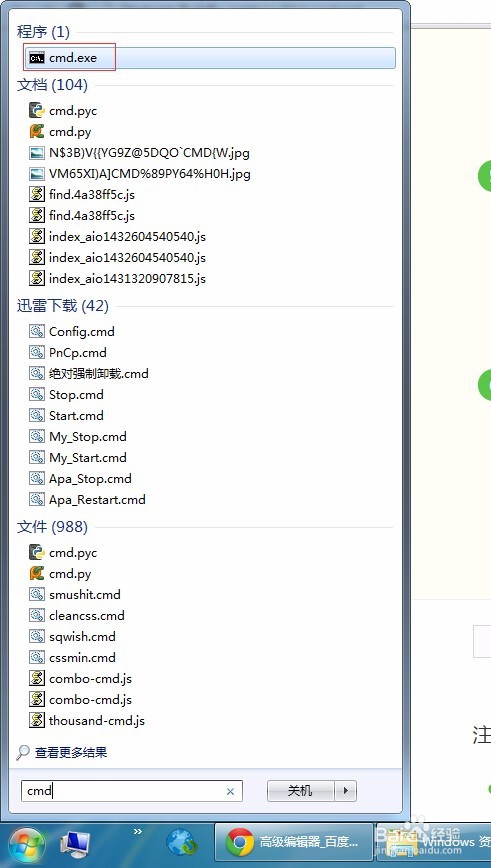Click the Python icon beside cmd.pyc under 文档
491x868 pixels.
[x=37, y=111]
